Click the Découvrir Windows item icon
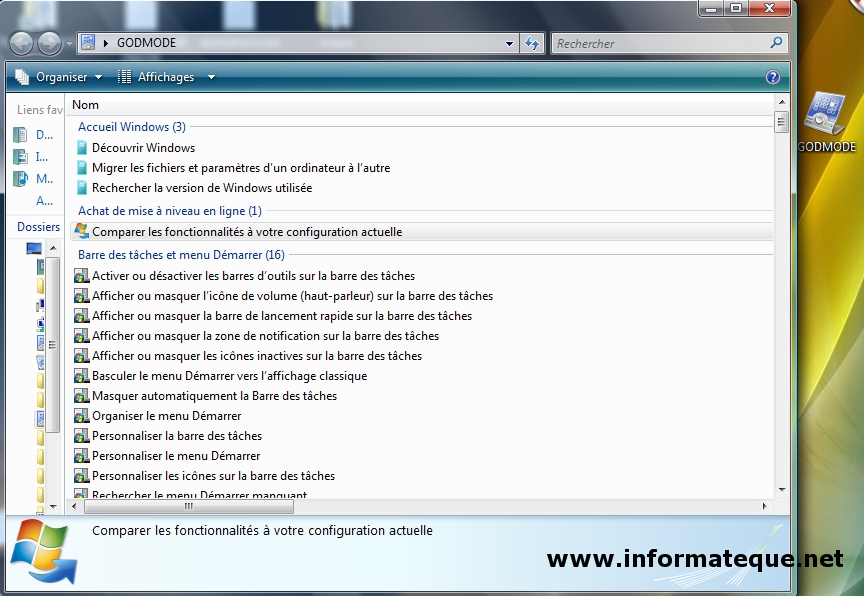Viewport: 864px width, 596px height. (x=82, y=148)
